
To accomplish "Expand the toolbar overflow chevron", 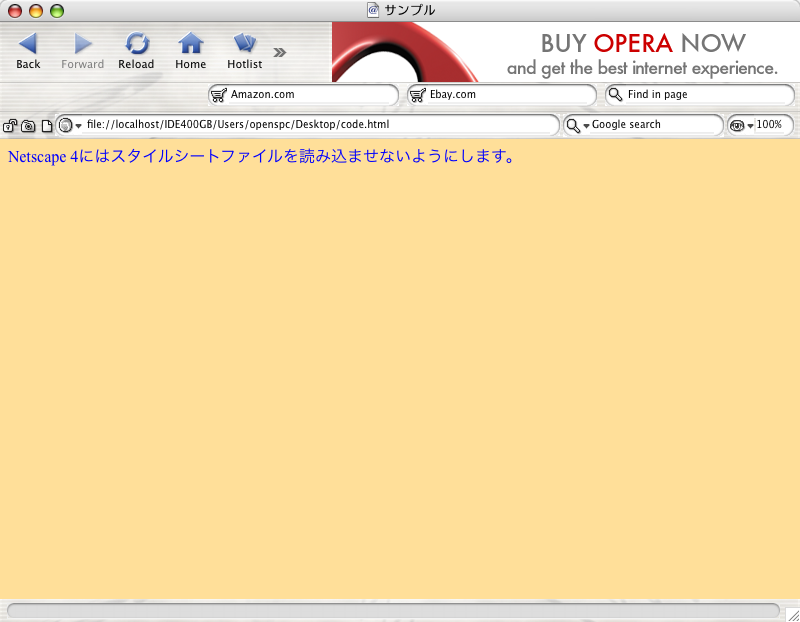I will [x=280, y=52].
